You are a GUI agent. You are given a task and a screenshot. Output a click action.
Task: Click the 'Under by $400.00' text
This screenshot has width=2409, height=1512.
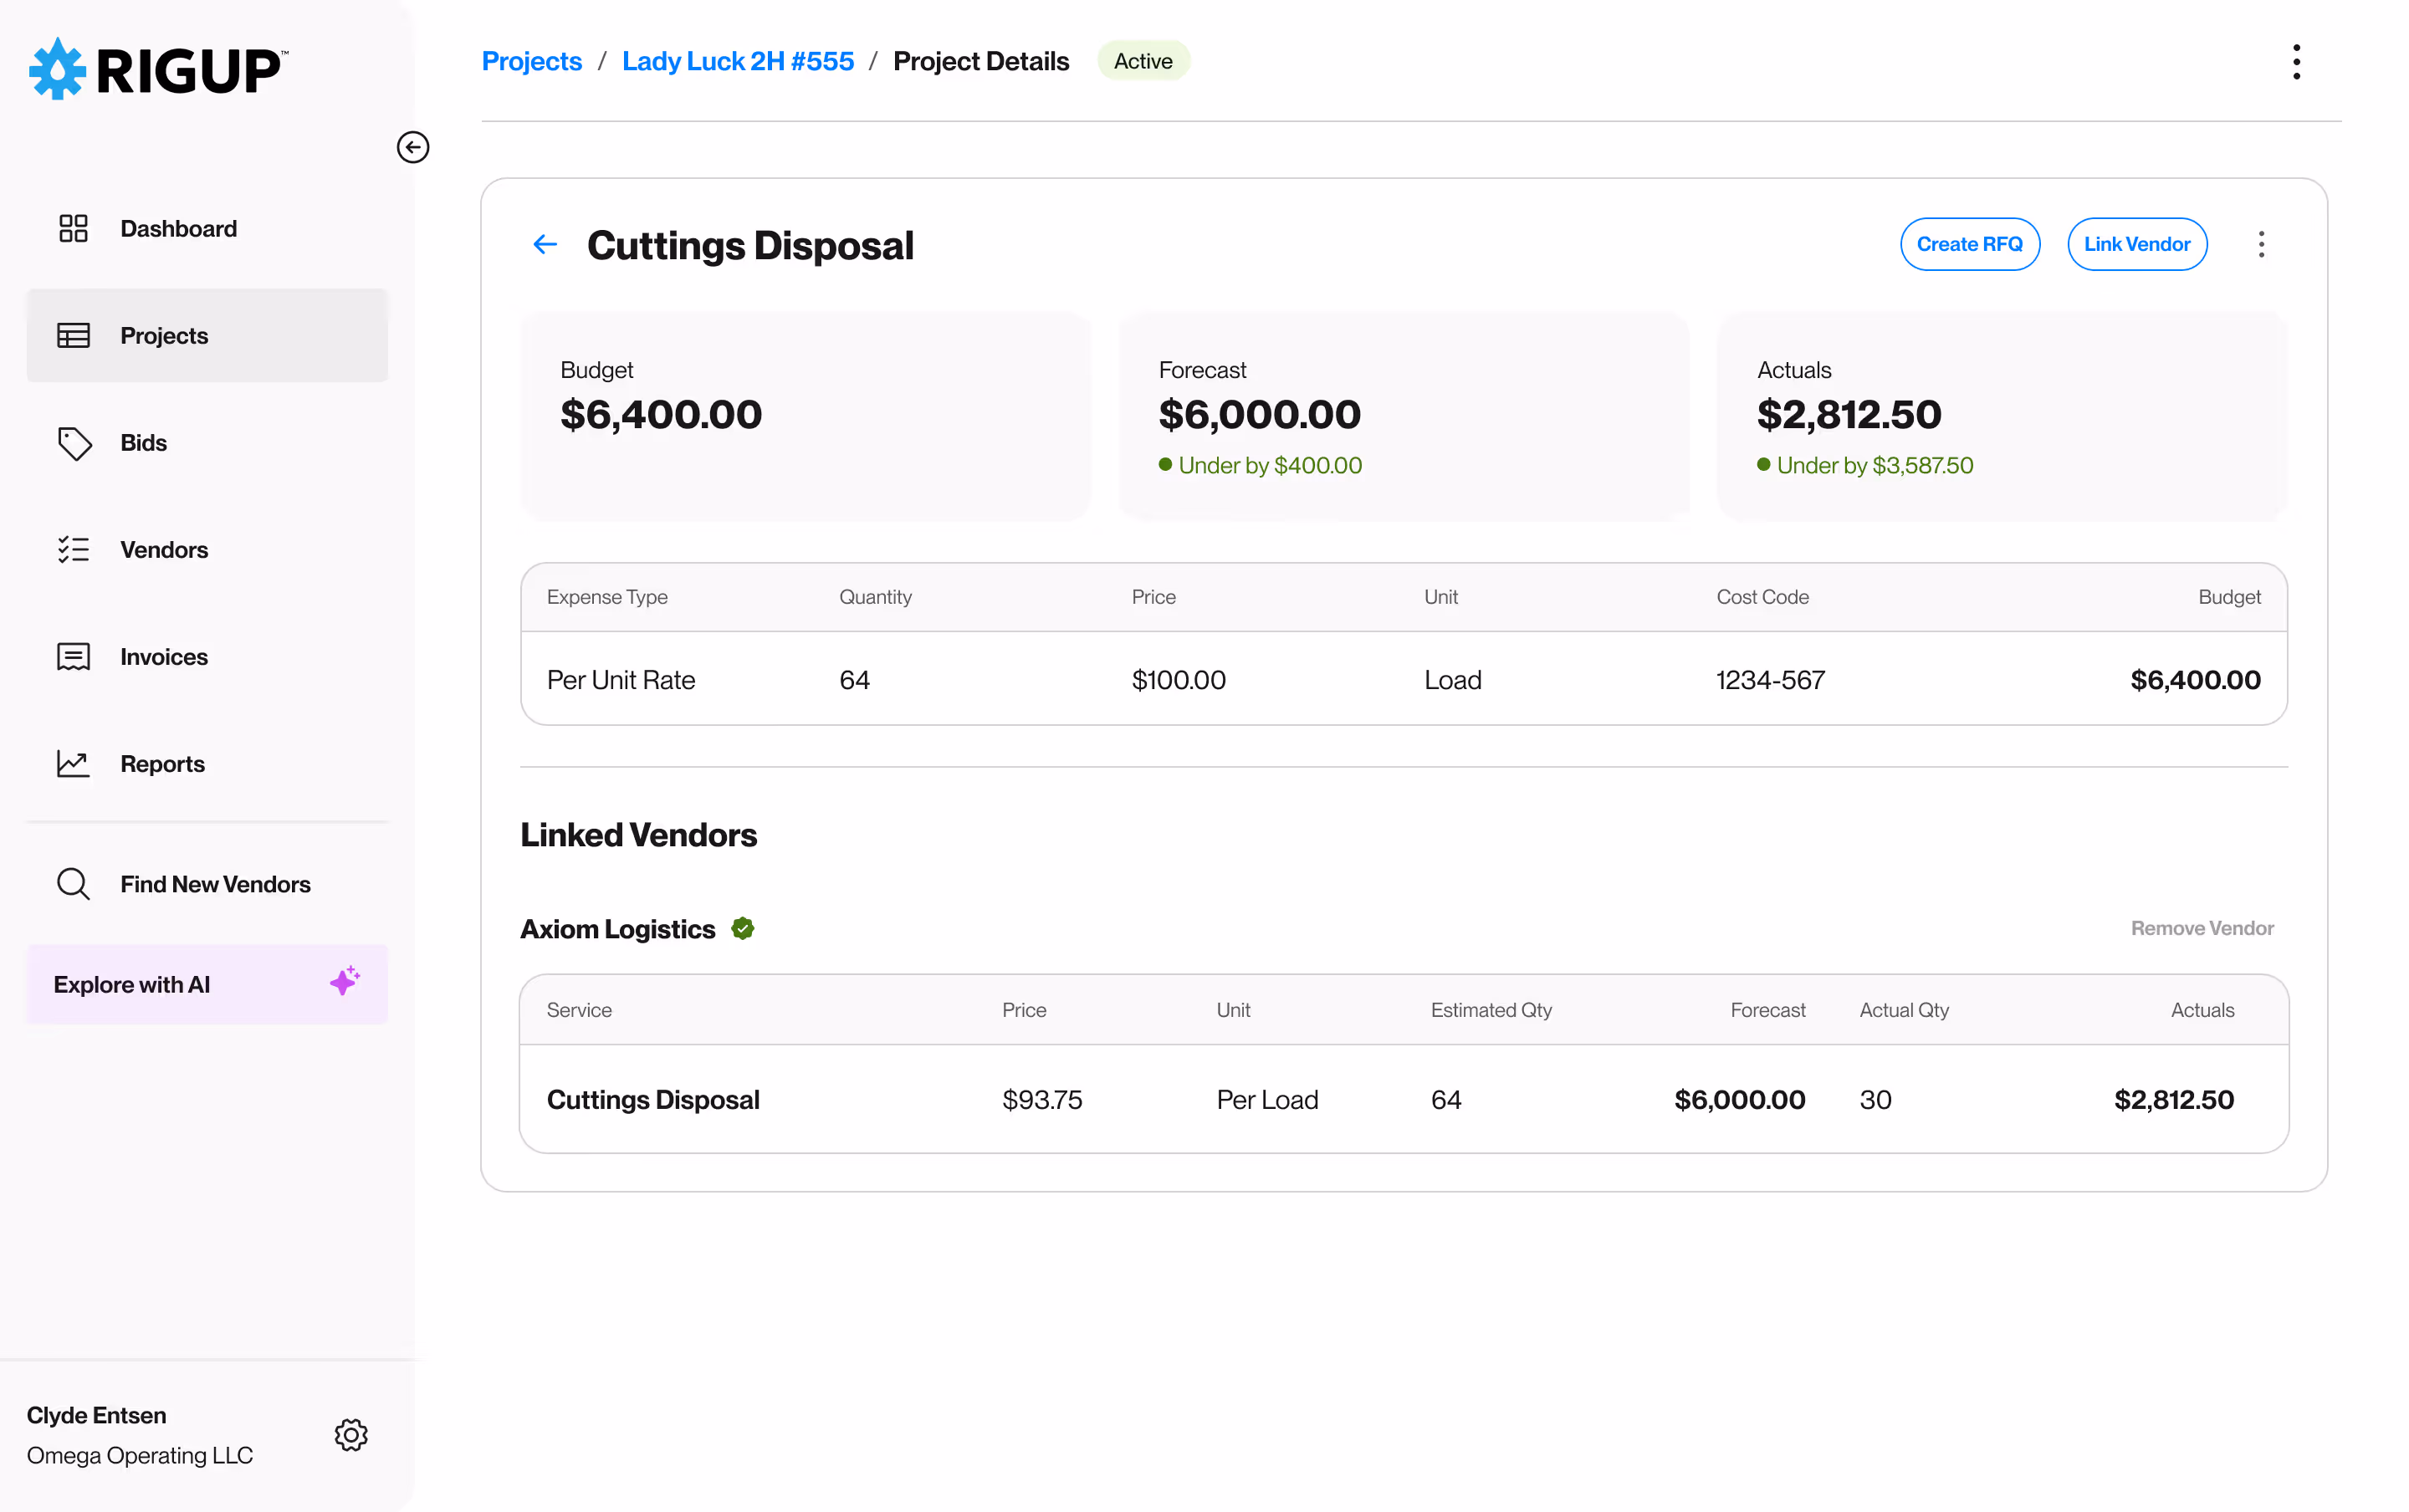[x=1270, y=465]
